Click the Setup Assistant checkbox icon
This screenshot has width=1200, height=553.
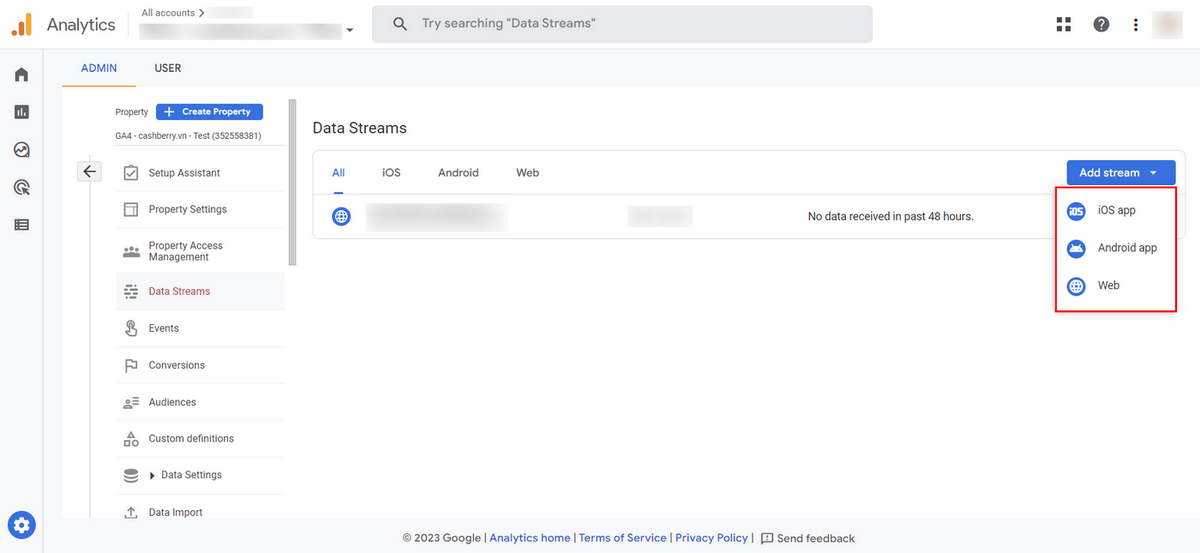click(x=131, y=173)
